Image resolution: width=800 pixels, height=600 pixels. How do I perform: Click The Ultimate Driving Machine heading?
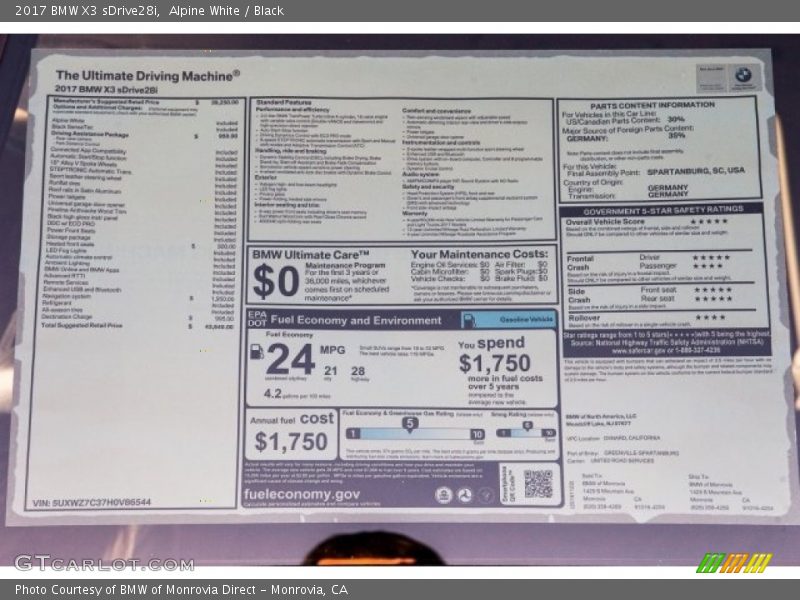coord(147,75)
